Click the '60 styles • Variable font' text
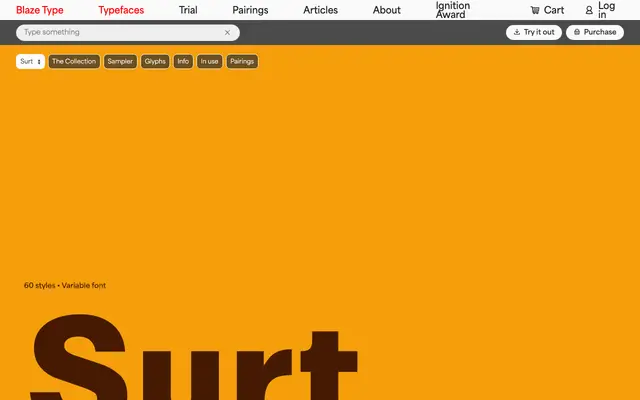Image resolution: width=640 pixels, height=400 pixels. (65, 285)
